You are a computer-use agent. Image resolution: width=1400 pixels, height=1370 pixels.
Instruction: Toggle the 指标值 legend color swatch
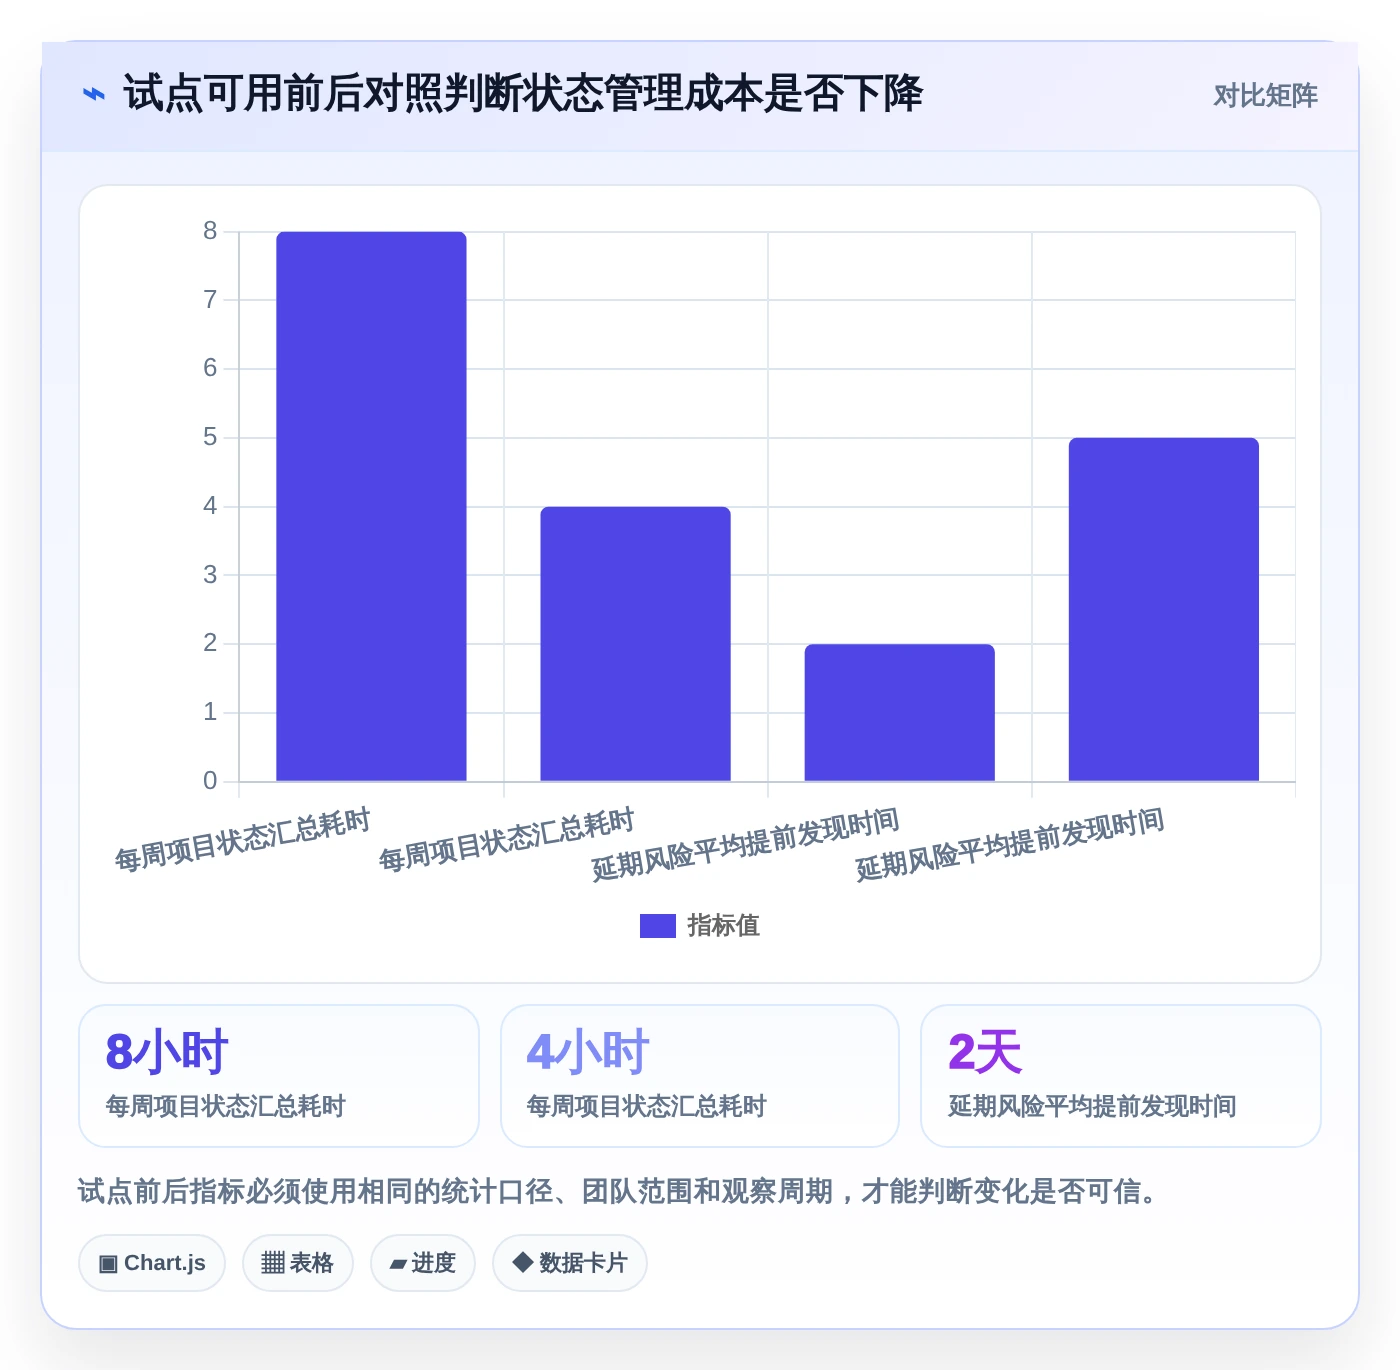657,926
